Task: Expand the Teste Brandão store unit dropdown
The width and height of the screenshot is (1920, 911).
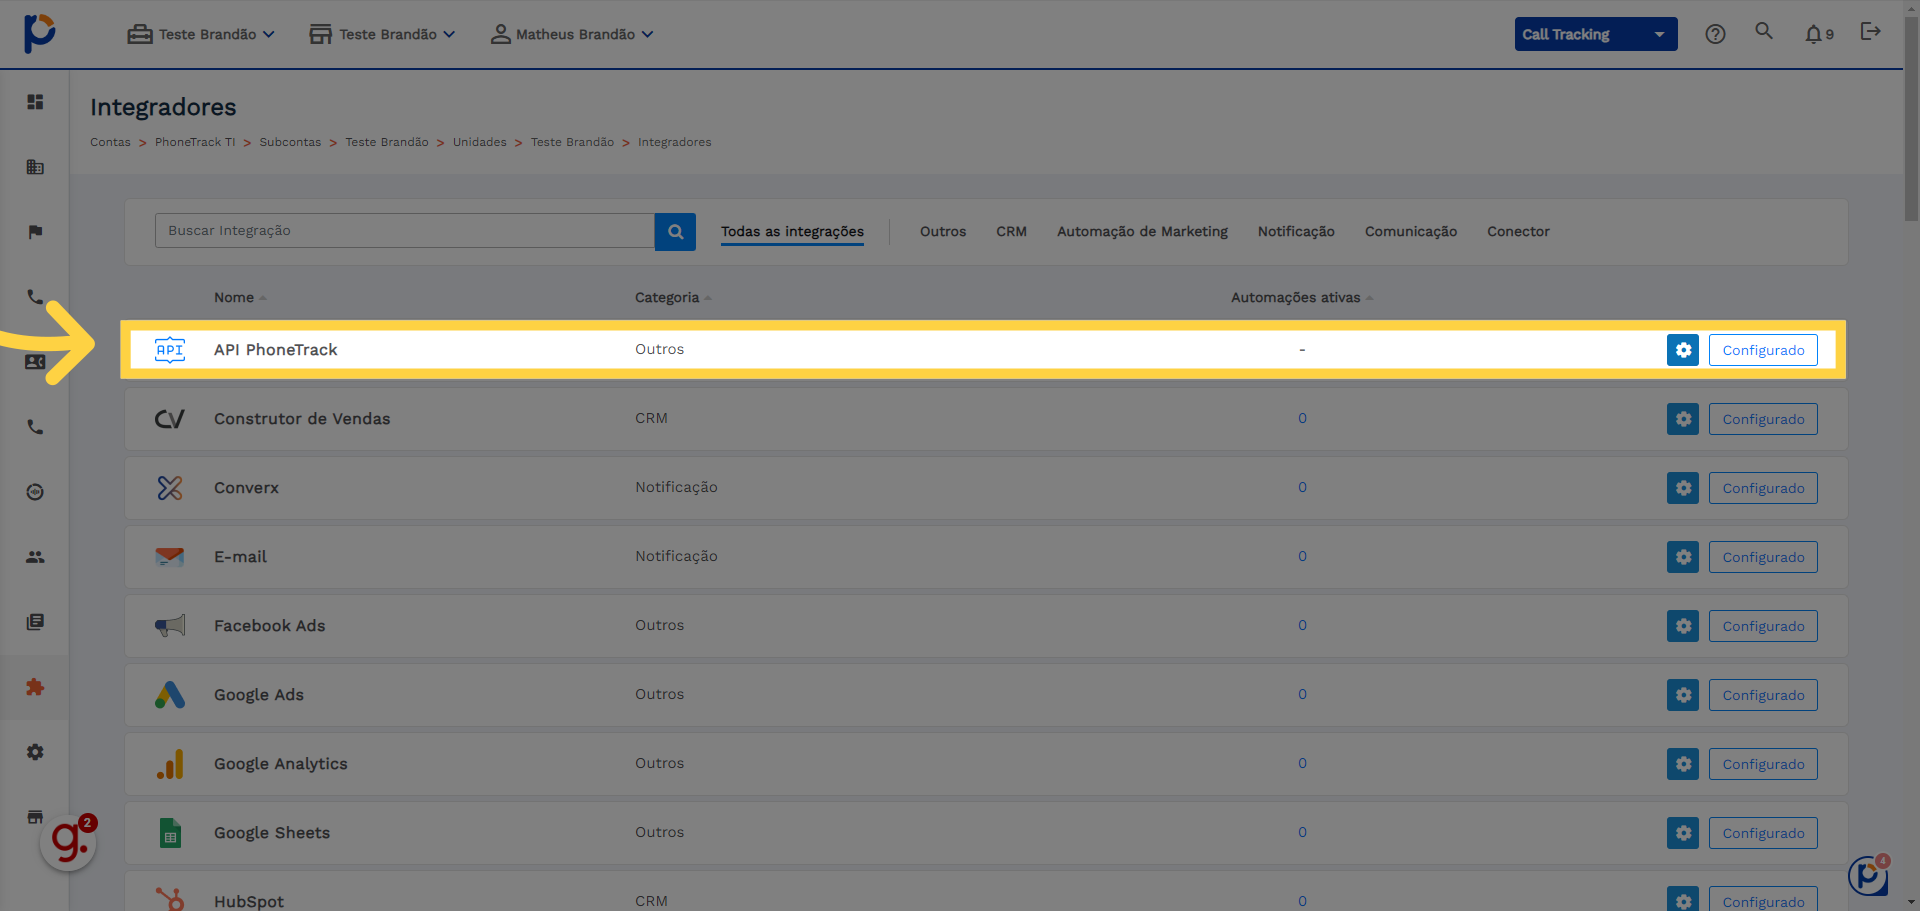Action: pos(382,34)
